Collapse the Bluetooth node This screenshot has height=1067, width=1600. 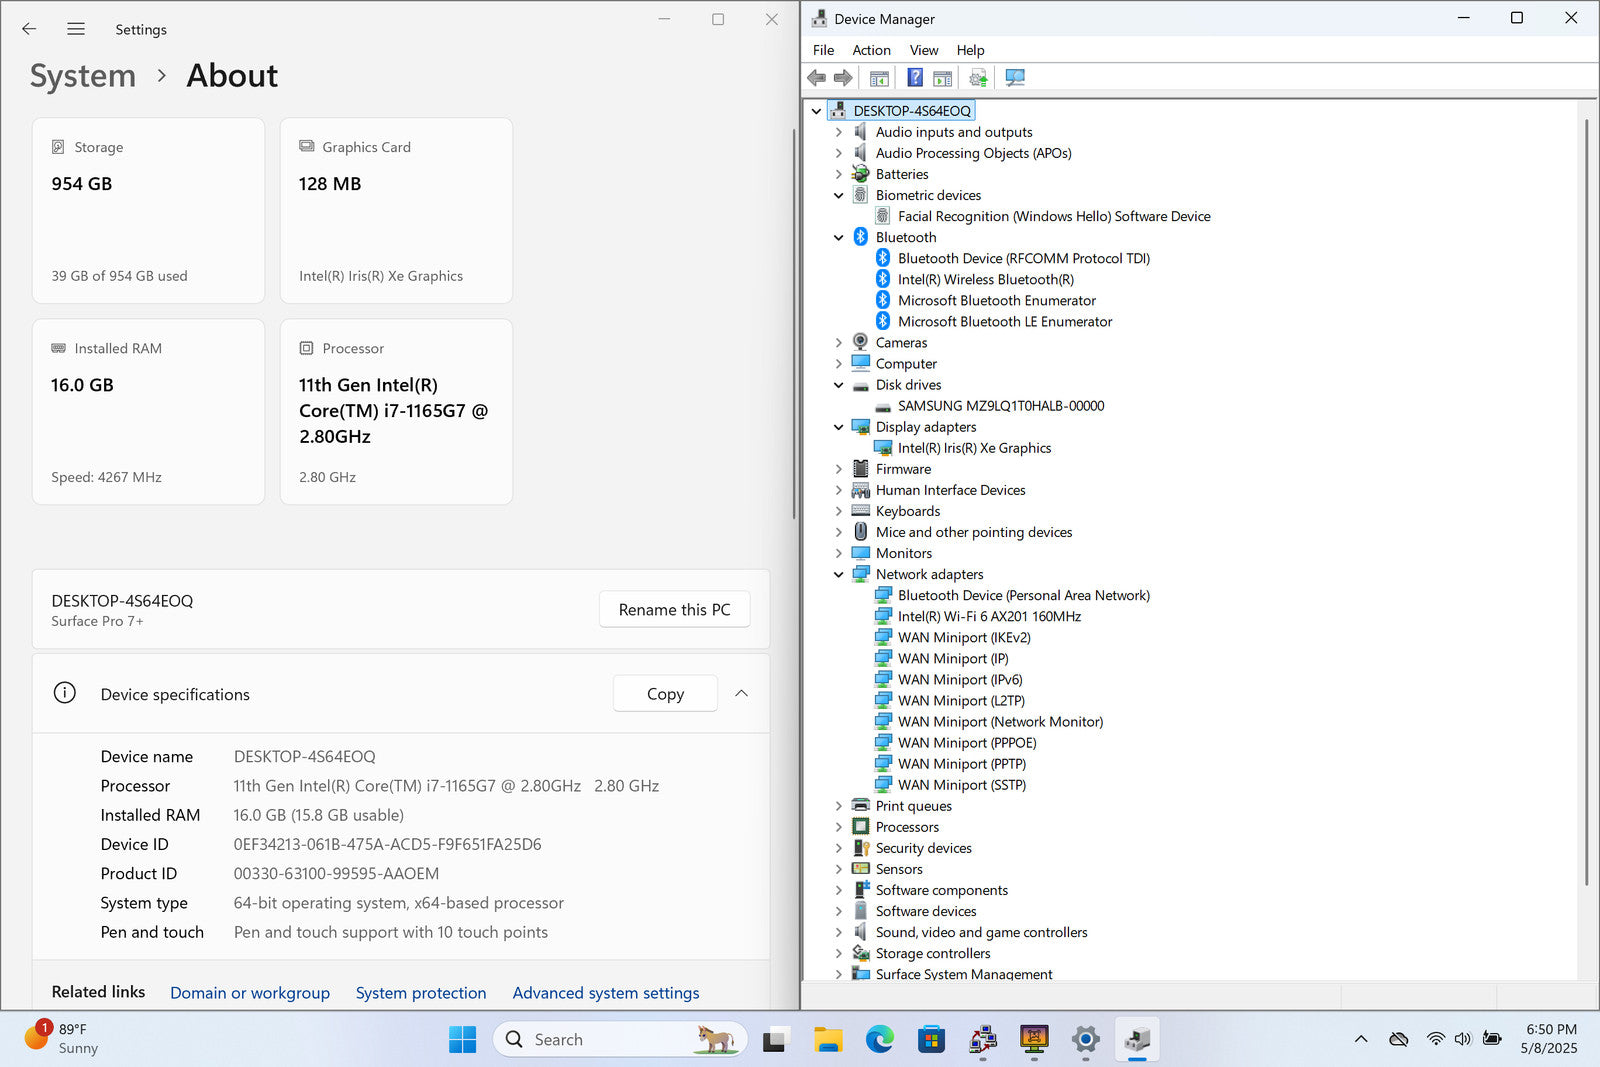[839, 238]
